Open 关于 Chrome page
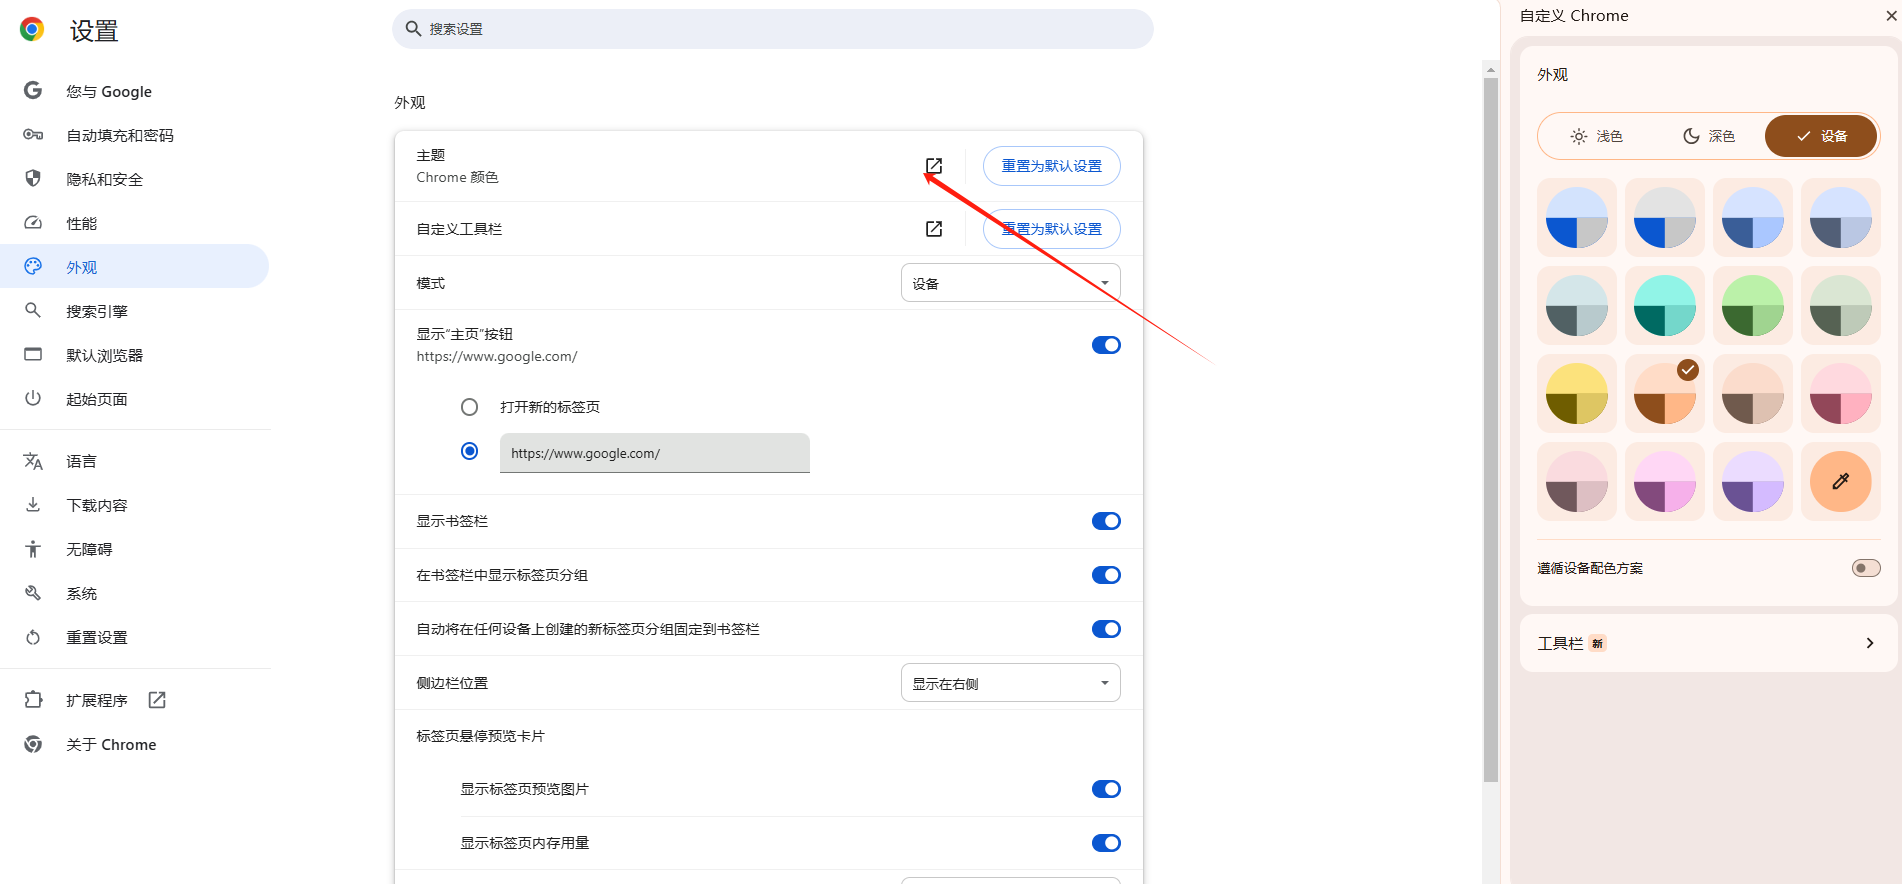 [134, 744]
